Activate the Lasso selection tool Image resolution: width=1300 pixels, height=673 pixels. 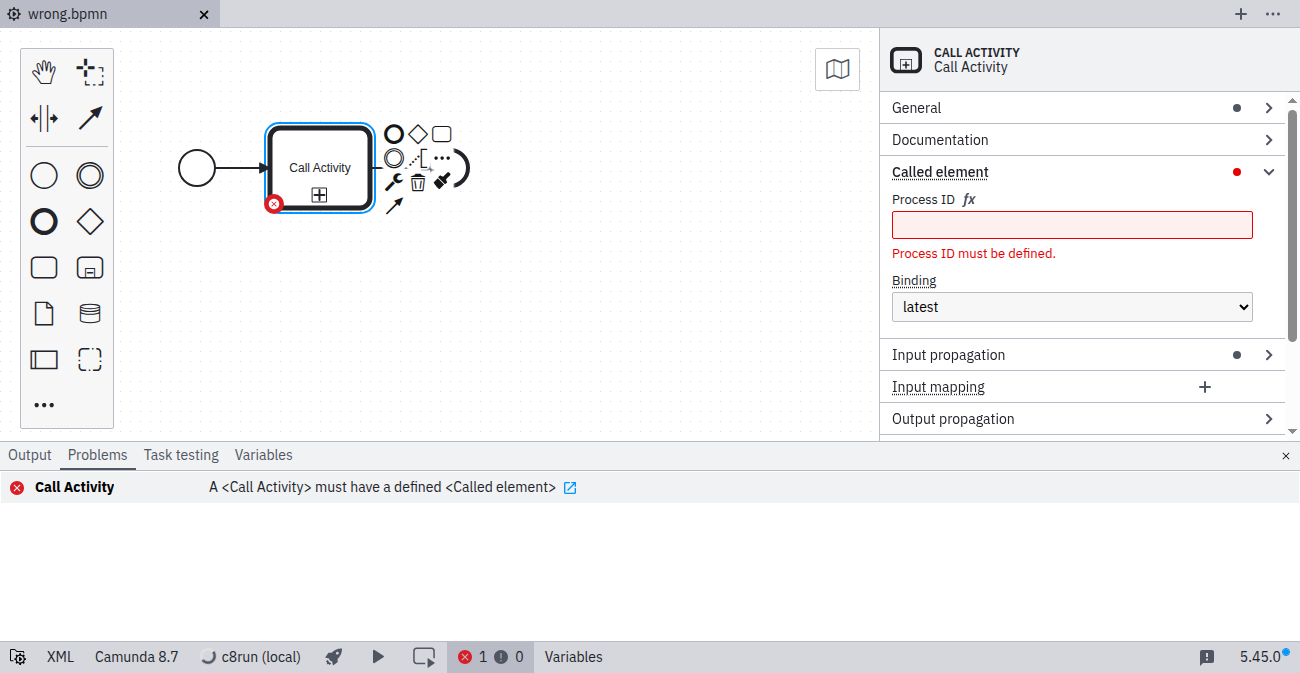[90, 72]
